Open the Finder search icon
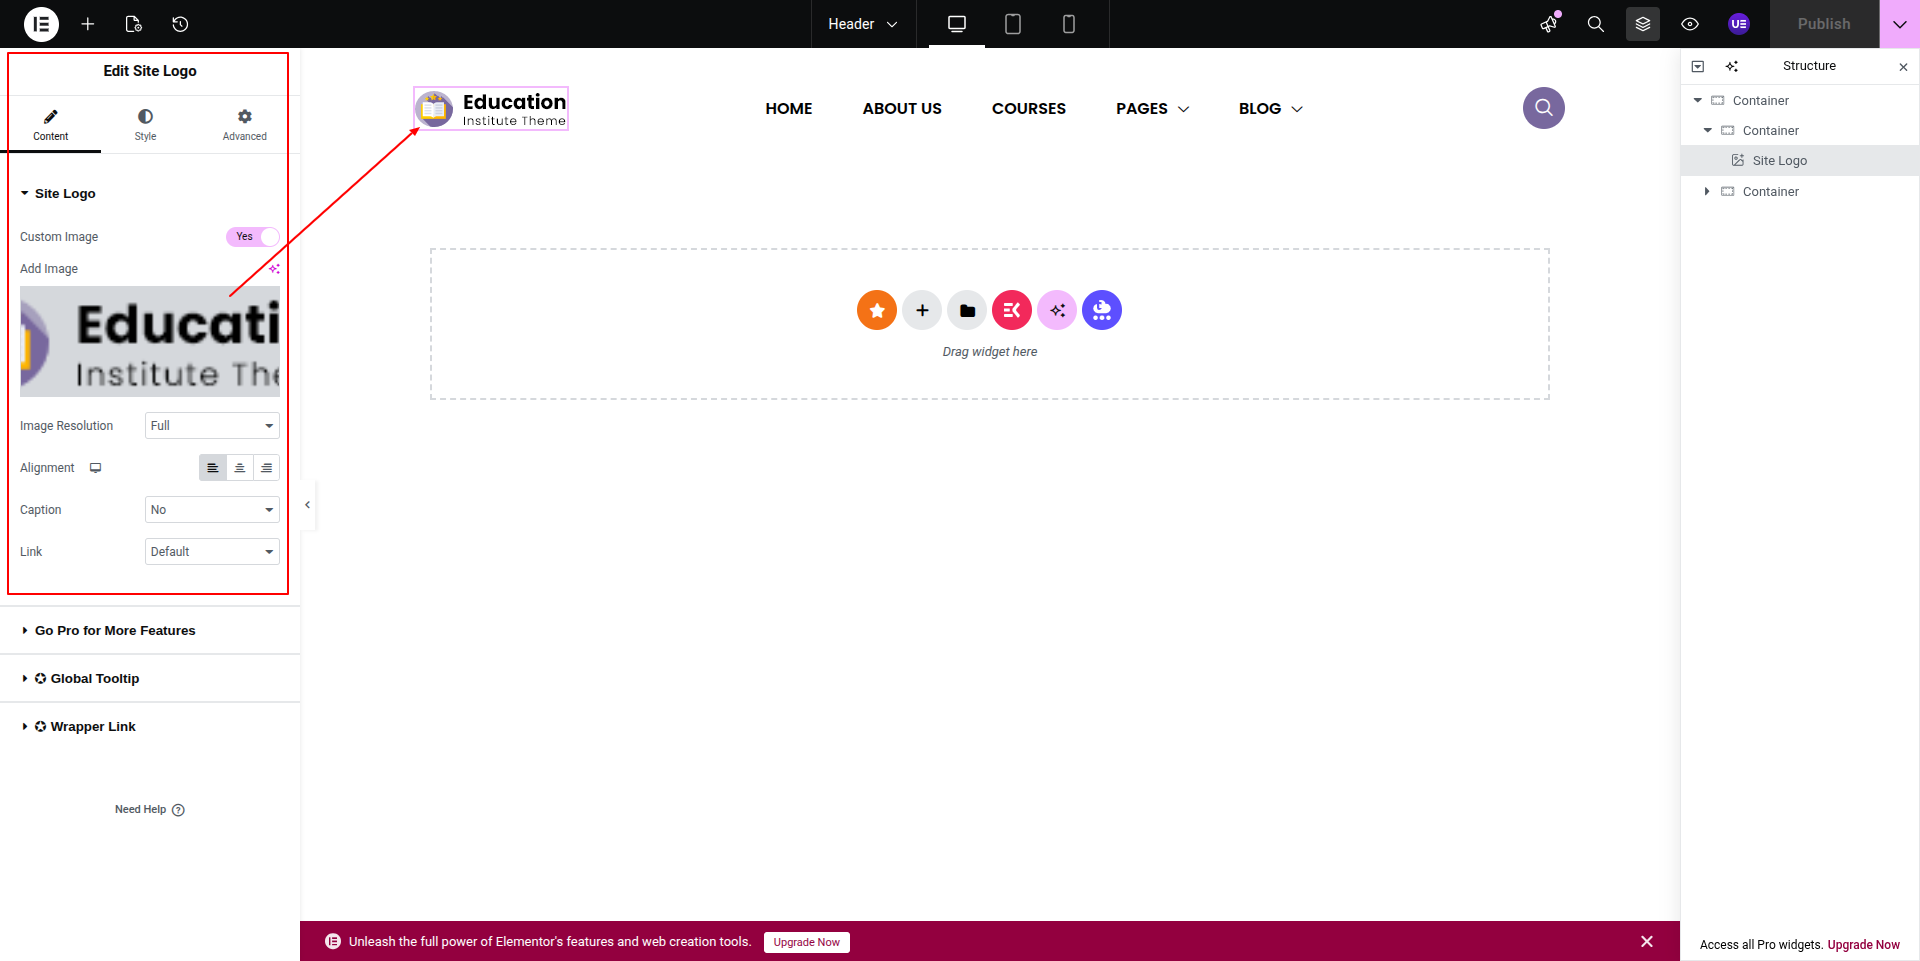The width and height of the screenshot is (1920, 961). (1595, 24)
